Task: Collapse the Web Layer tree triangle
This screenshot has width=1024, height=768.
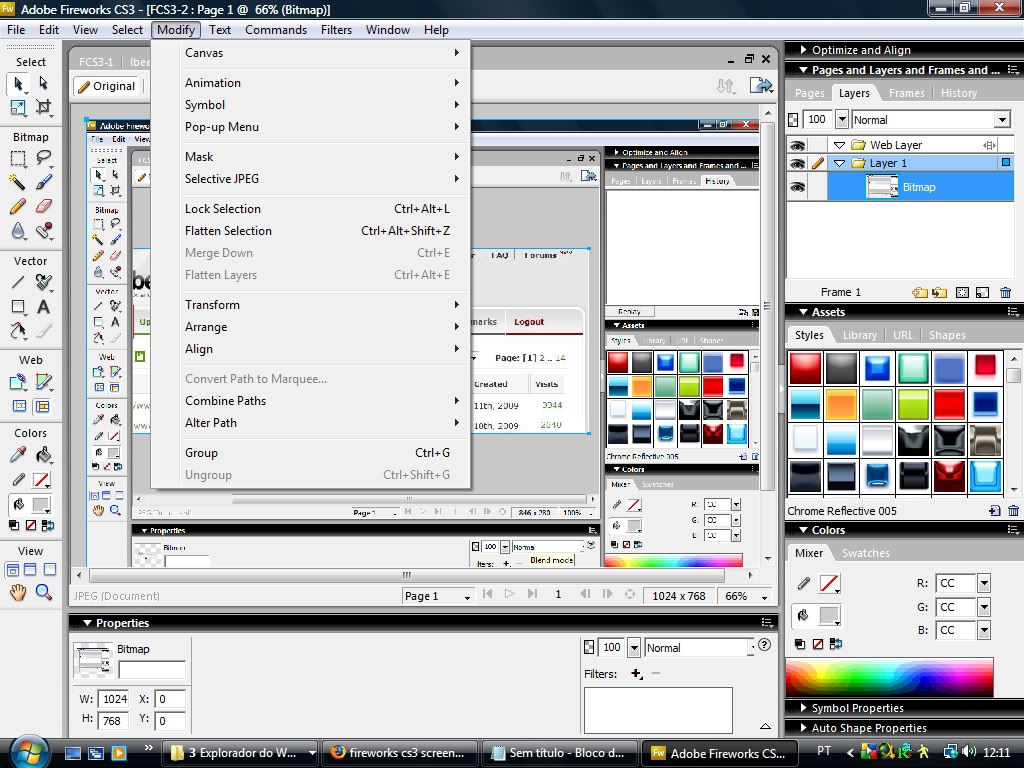Action: [x=840, y=145]
